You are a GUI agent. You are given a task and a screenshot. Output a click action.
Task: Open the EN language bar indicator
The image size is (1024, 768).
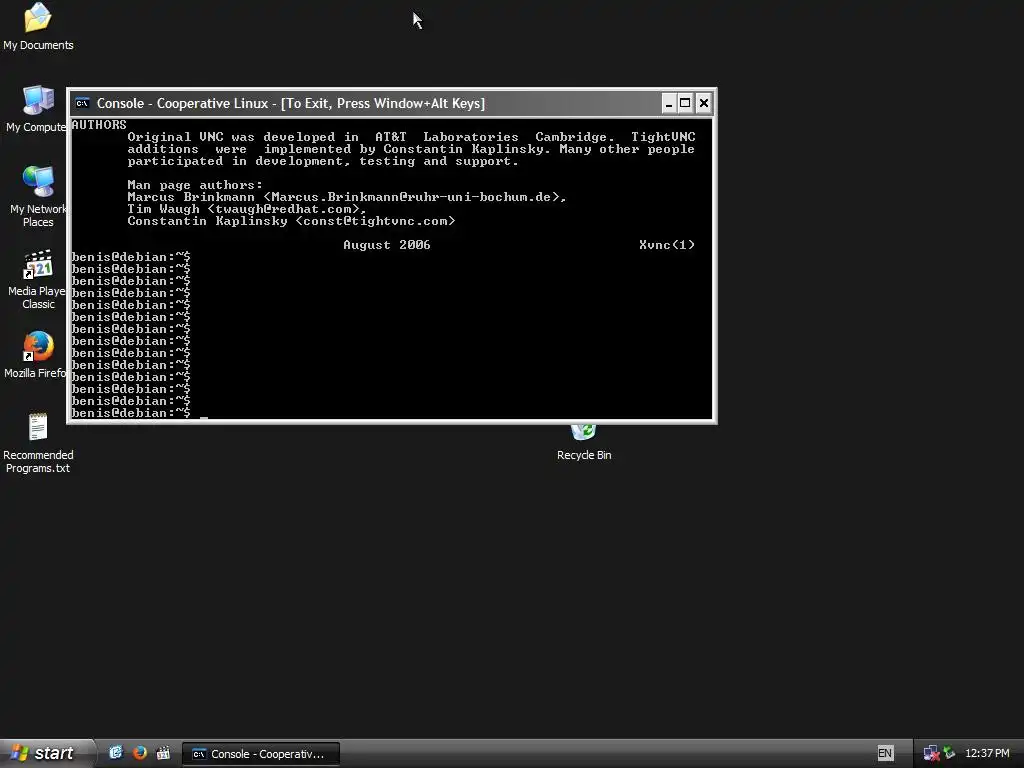pyautogui.click(x=885, y=753)
